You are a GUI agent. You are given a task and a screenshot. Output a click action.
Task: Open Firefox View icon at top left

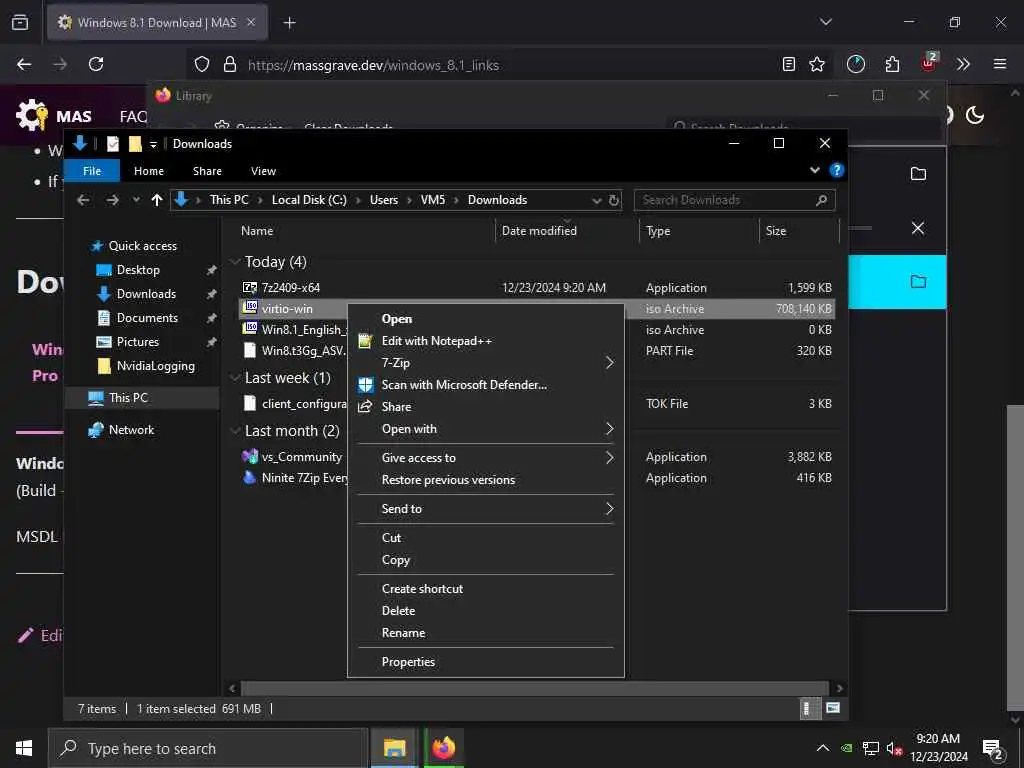20,22
